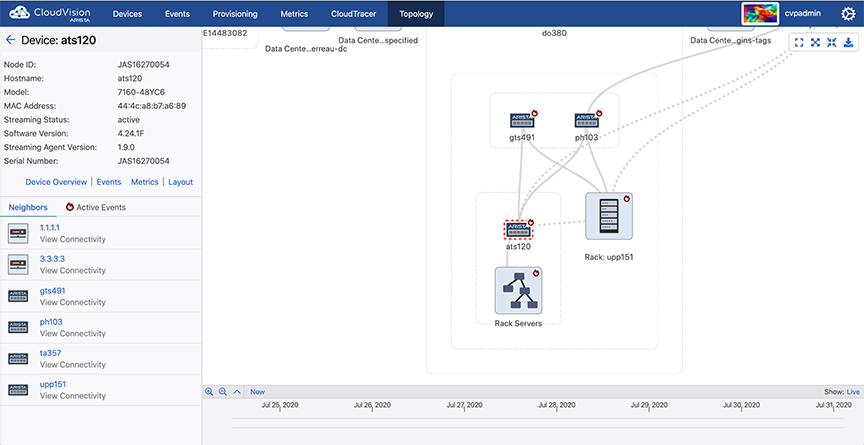
Task: Select the gts491 switch in the topology
Action: pos(521,120)
